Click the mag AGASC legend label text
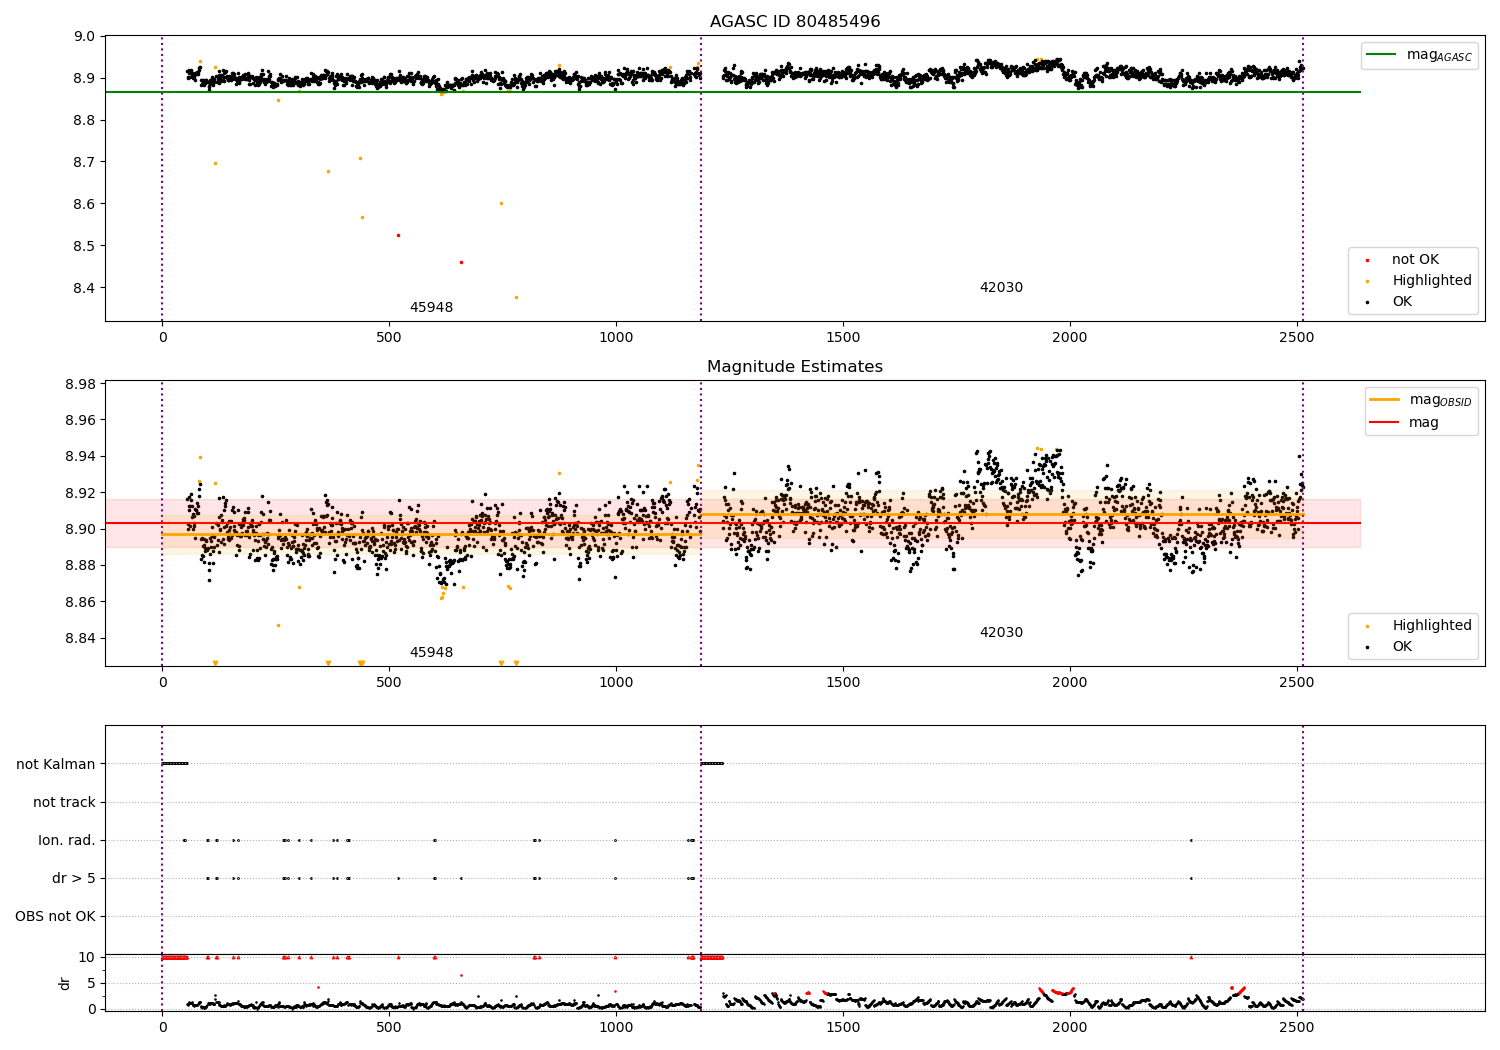 1439,56
